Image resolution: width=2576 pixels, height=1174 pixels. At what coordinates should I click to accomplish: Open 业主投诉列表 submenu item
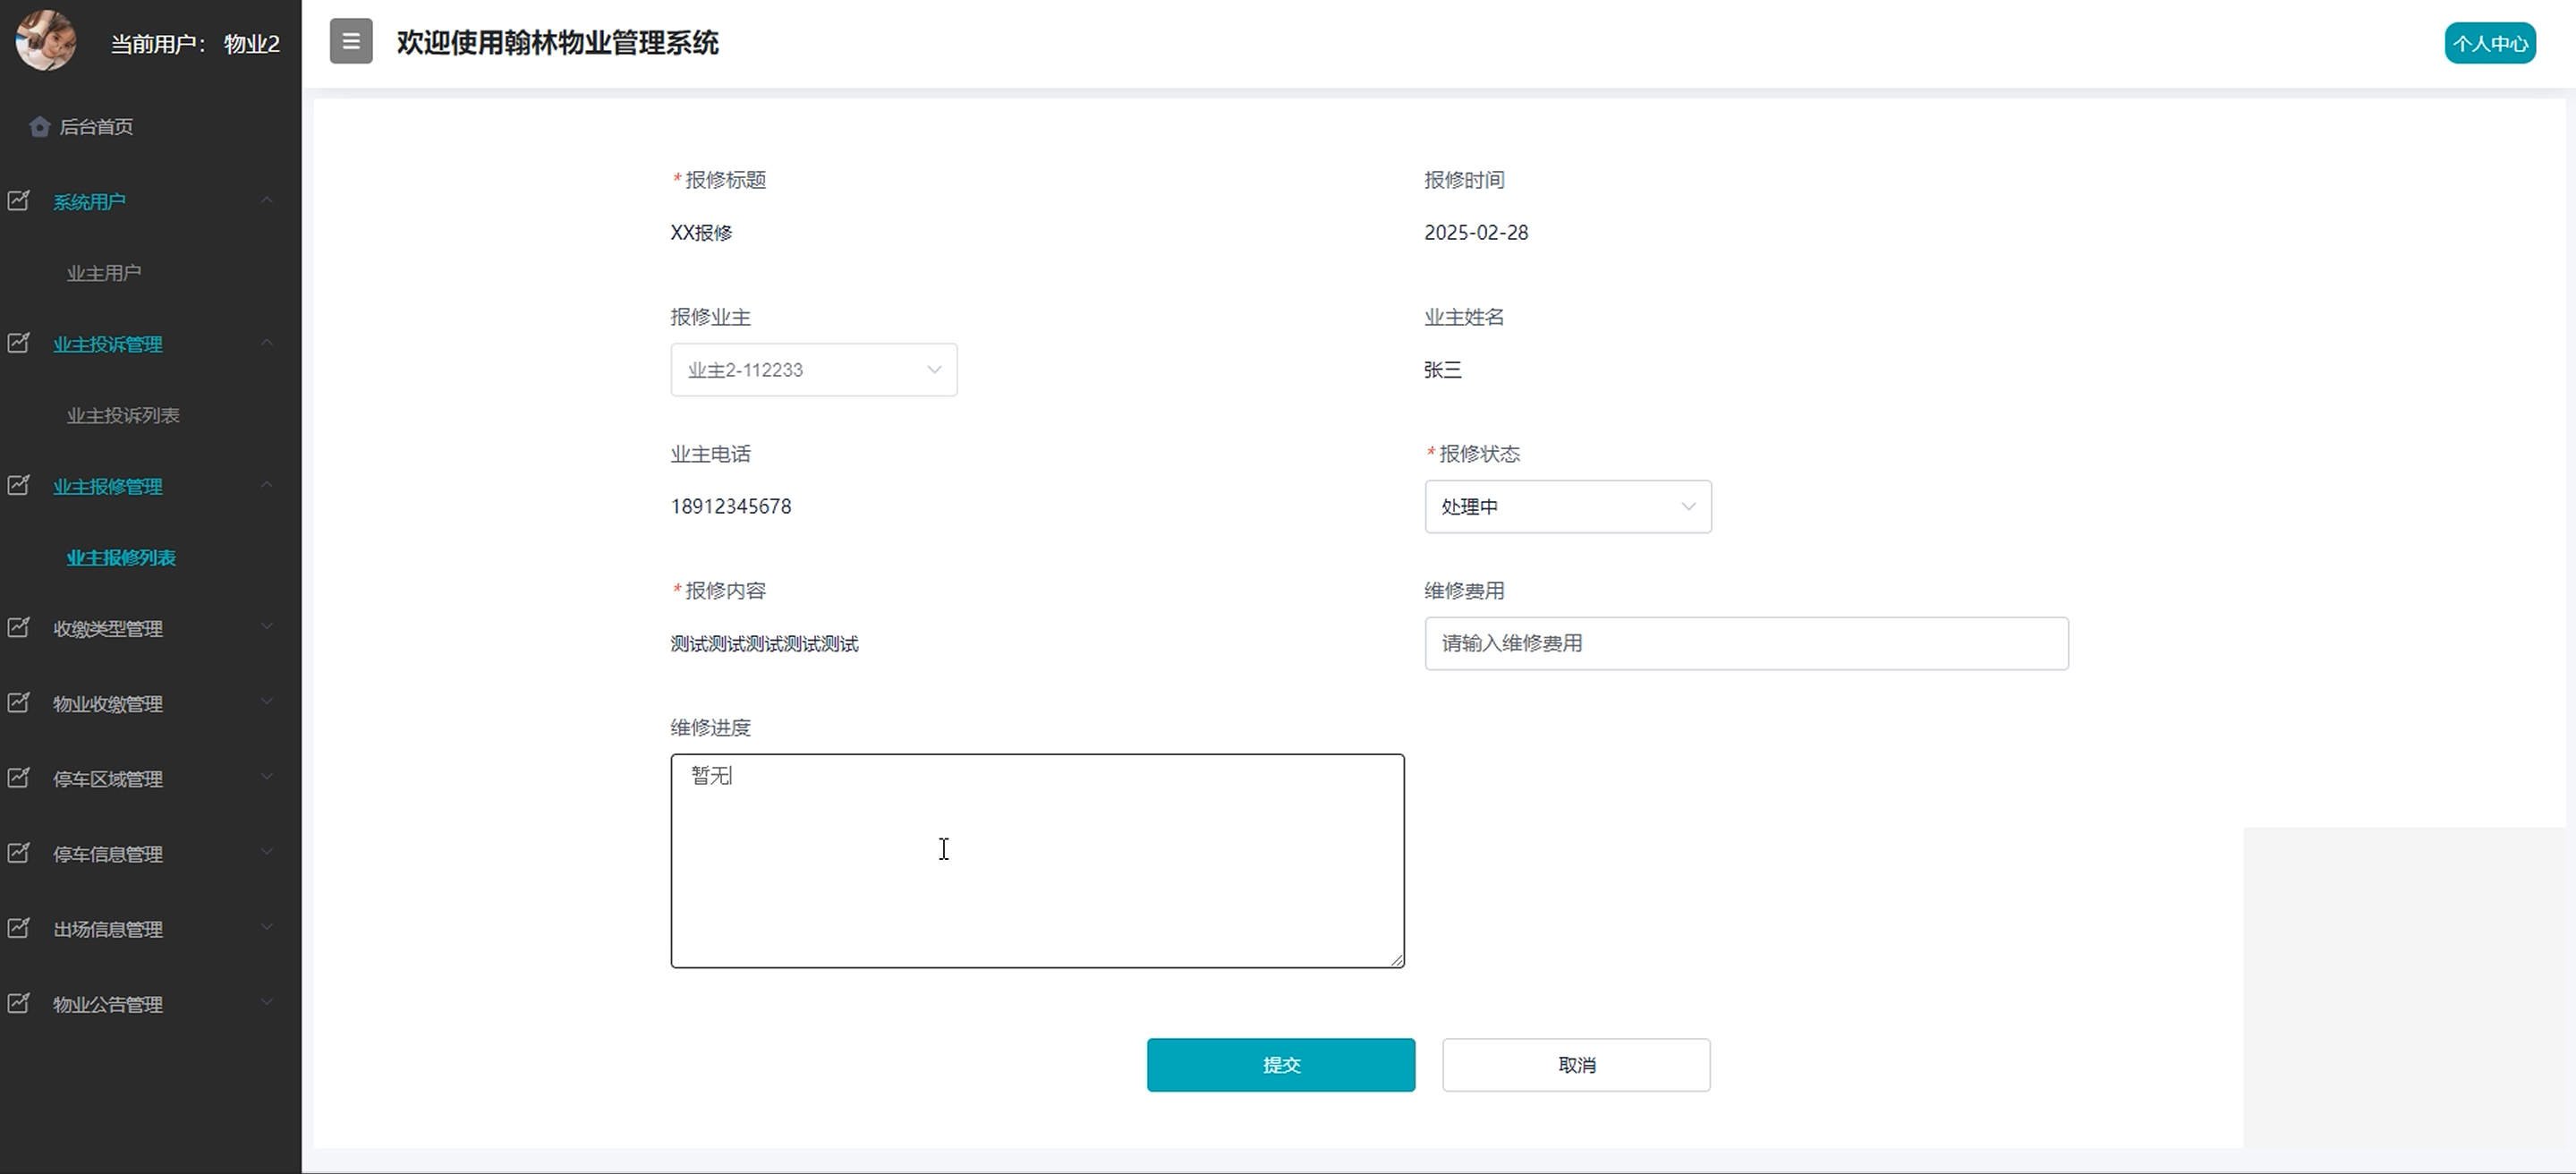coord(123,415)
